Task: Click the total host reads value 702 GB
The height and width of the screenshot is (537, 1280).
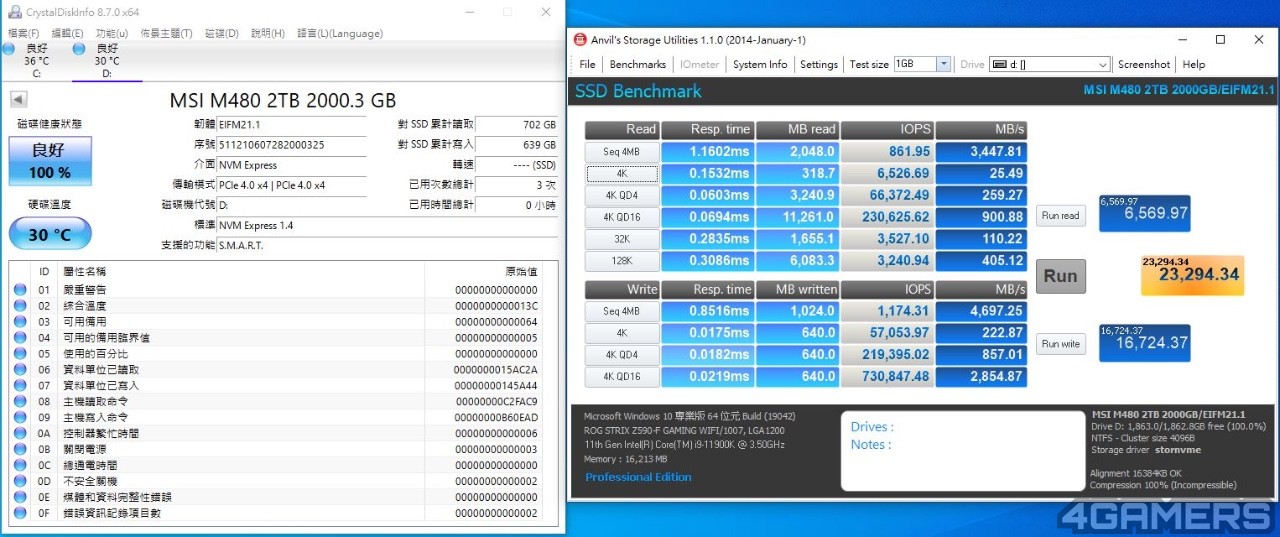Action: (x=516, y=125)
